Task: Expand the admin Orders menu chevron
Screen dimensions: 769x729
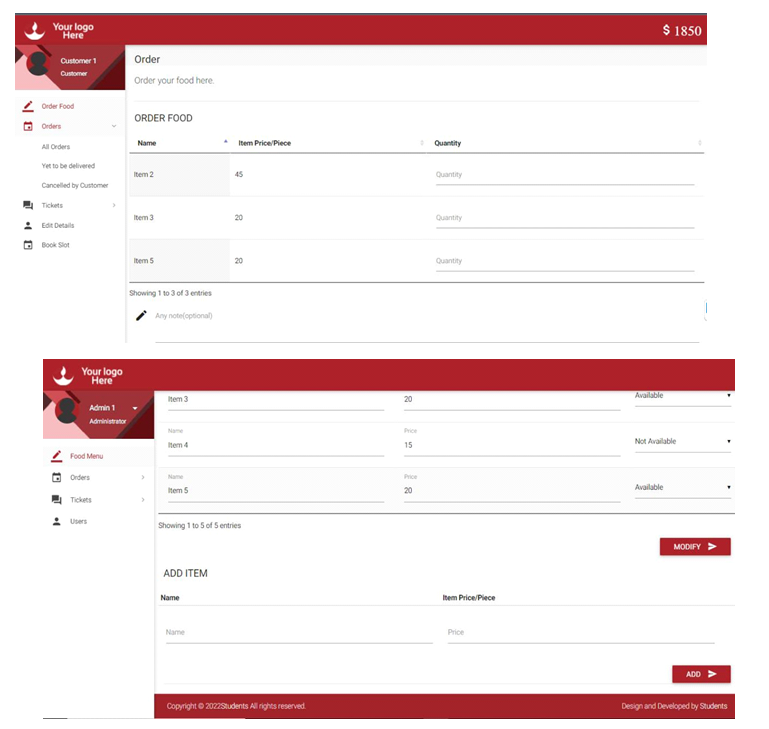Action: [x=143, y=477]
